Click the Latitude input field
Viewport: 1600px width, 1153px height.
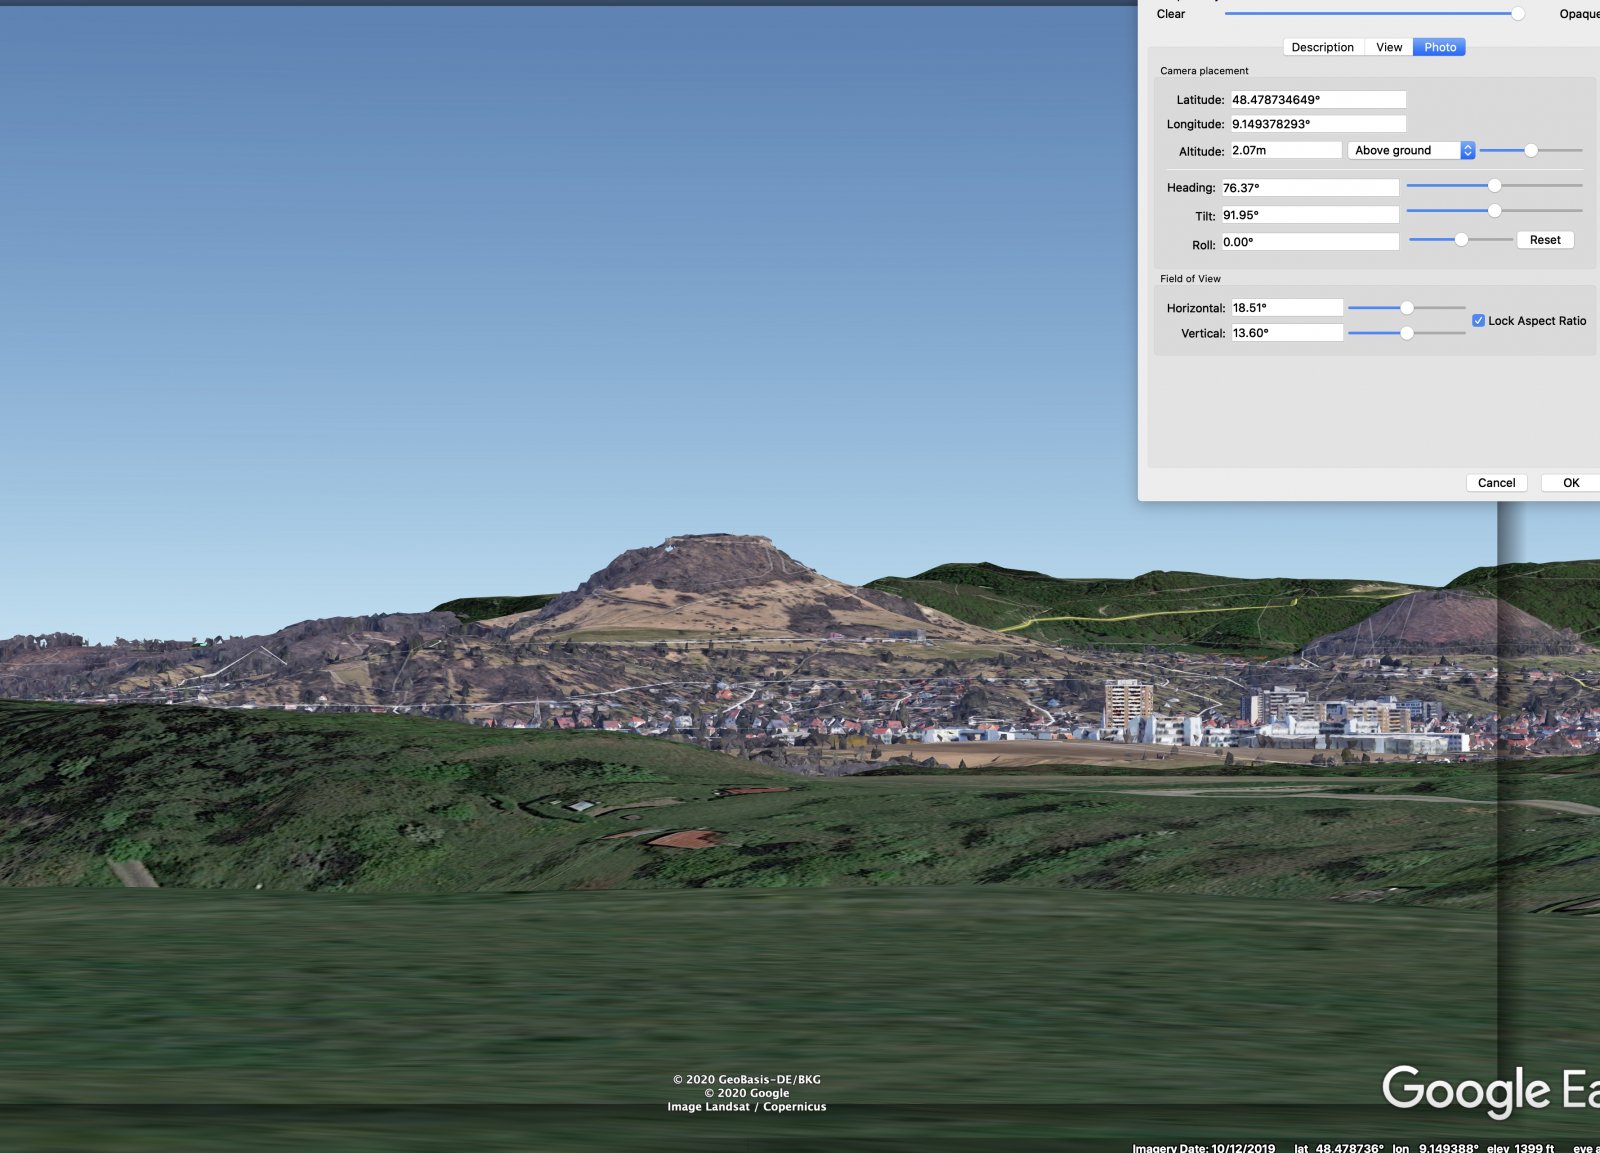click(x=1317, y=100)
